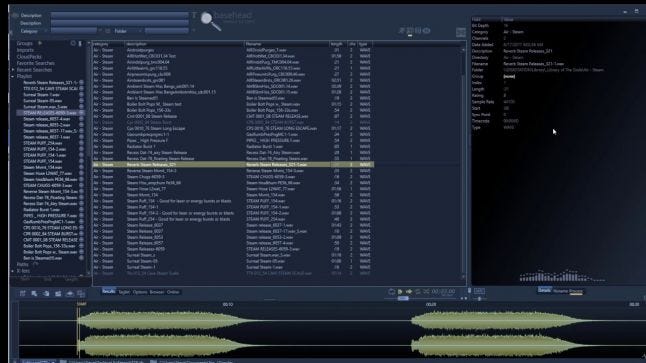Image resolution: width=646 pixels, height=363 pixels.
Task: Click the CloudPacks sidebar item
Action: [x=29, y=56]
